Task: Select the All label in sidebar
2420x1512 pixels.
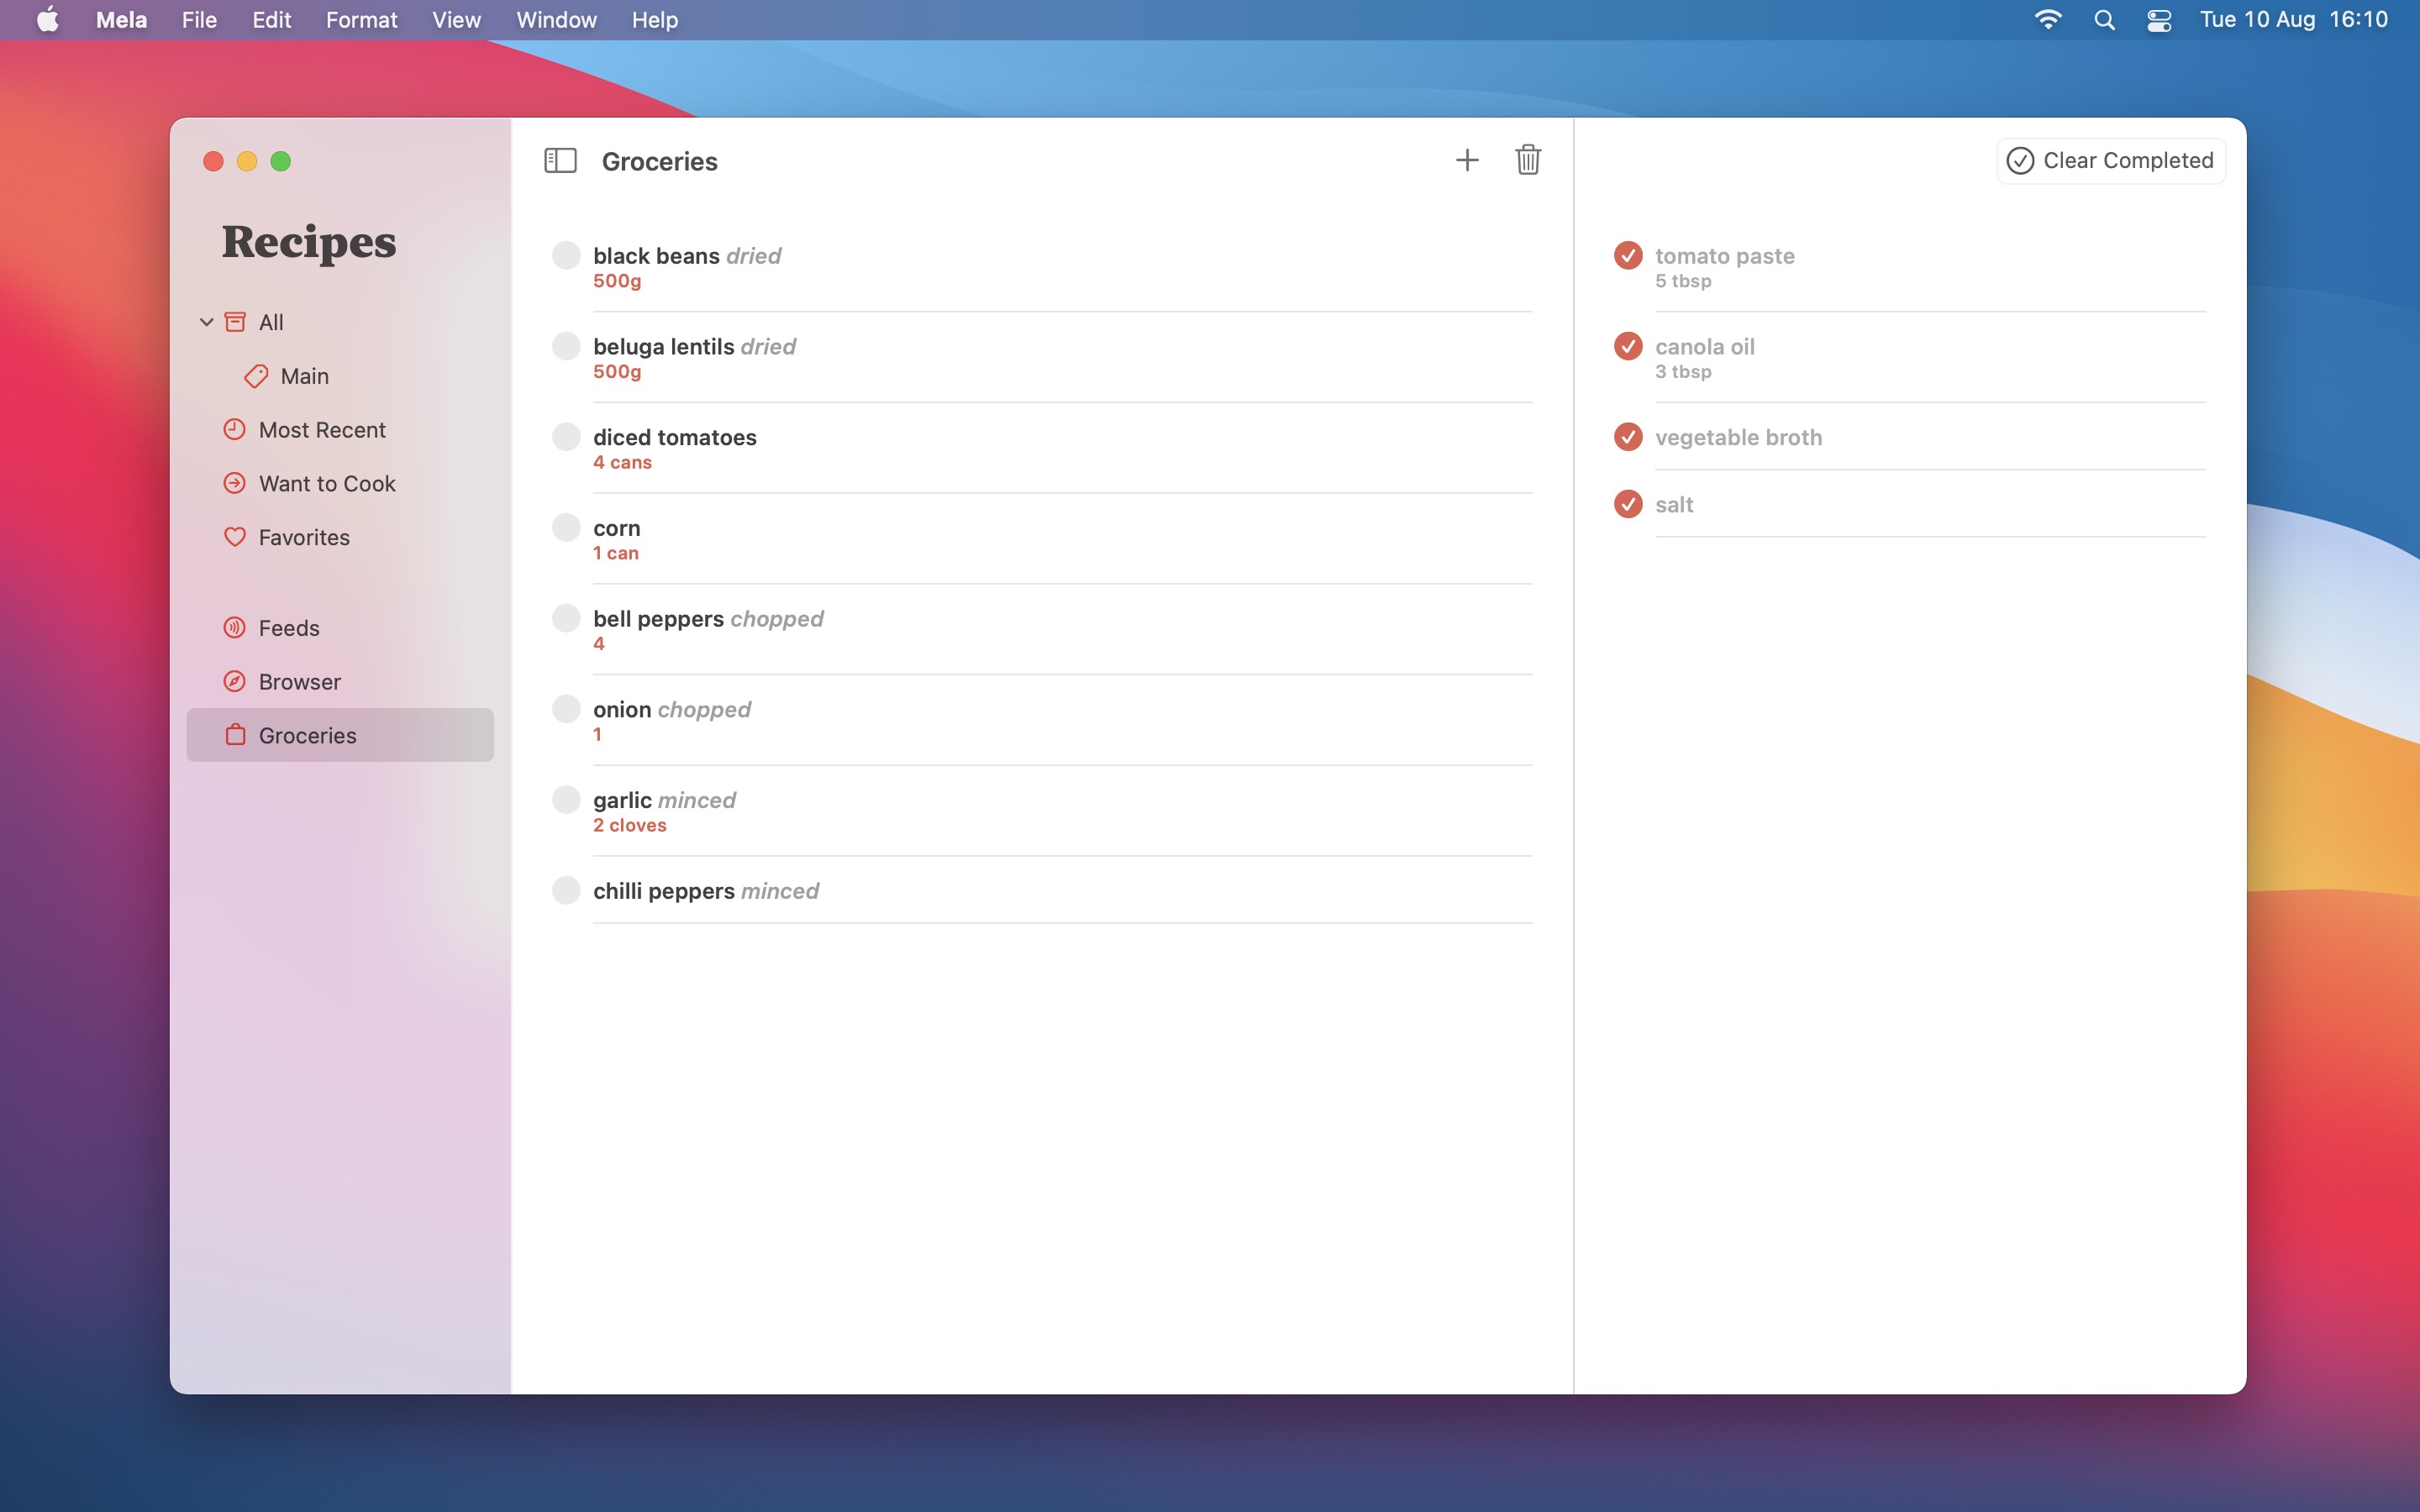Action: point(271,322)
